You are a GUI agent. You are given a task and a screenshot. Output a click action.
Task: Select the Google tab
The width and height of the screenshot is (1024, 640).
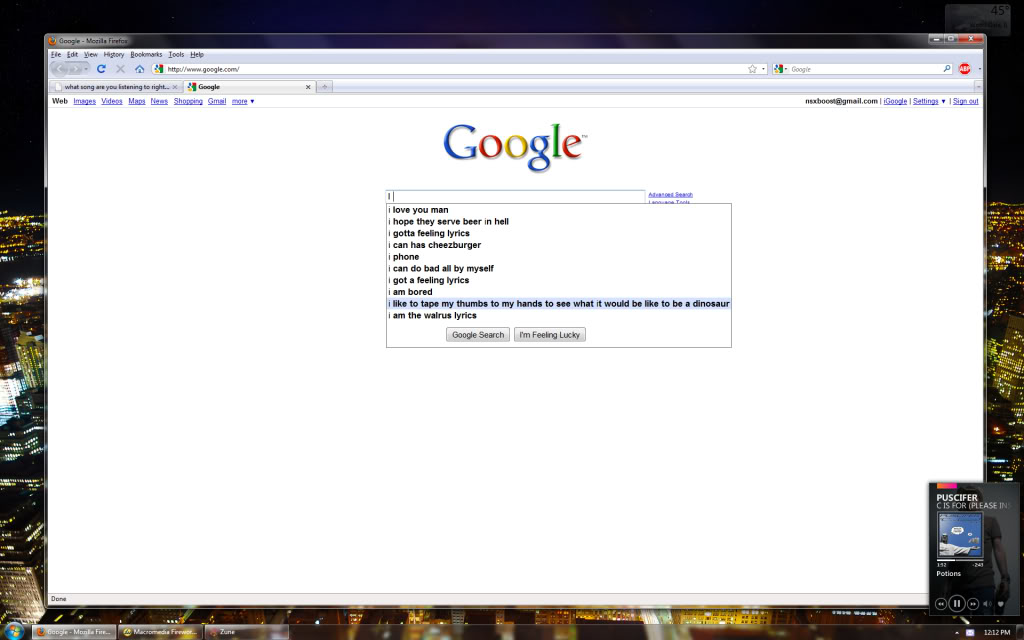(249, 87)
